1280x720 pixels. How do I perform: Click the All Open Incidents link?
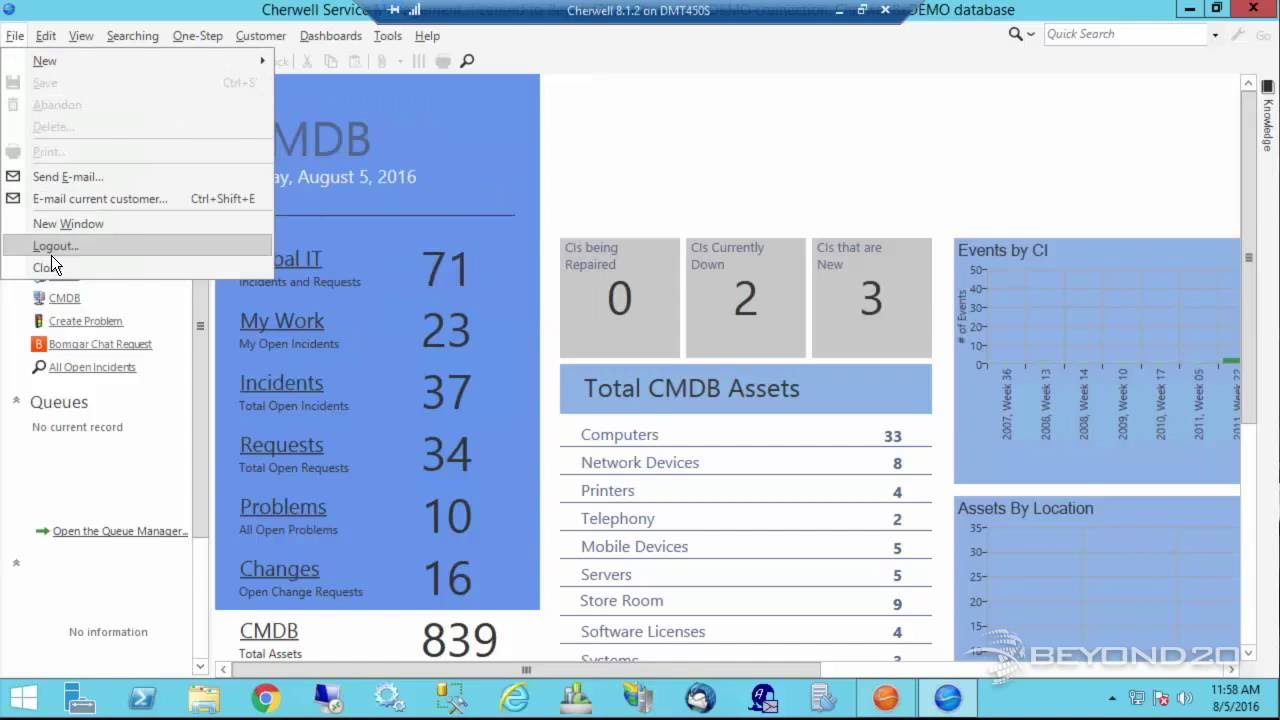pyautogui.click(x=92, y=367)
